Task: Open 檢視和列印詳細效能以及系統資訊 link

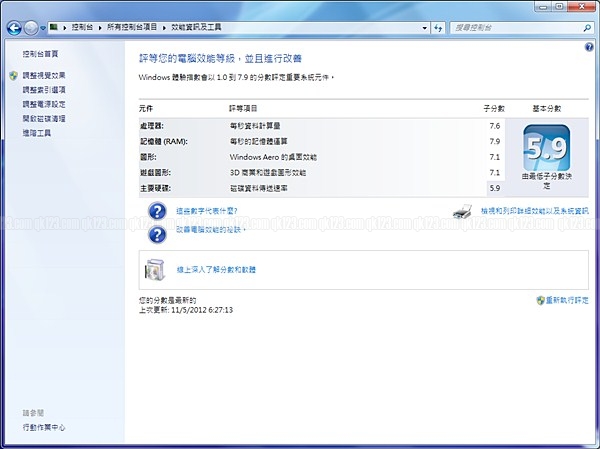Action: pyautogui.click(x=535, y=211)
